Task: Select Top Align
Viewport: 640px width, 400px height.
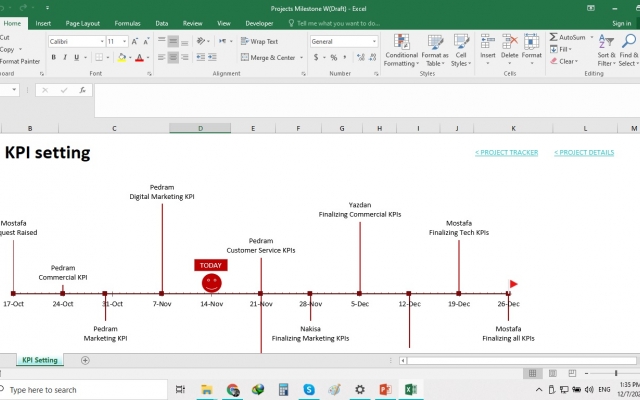Action: coord(162,41)
